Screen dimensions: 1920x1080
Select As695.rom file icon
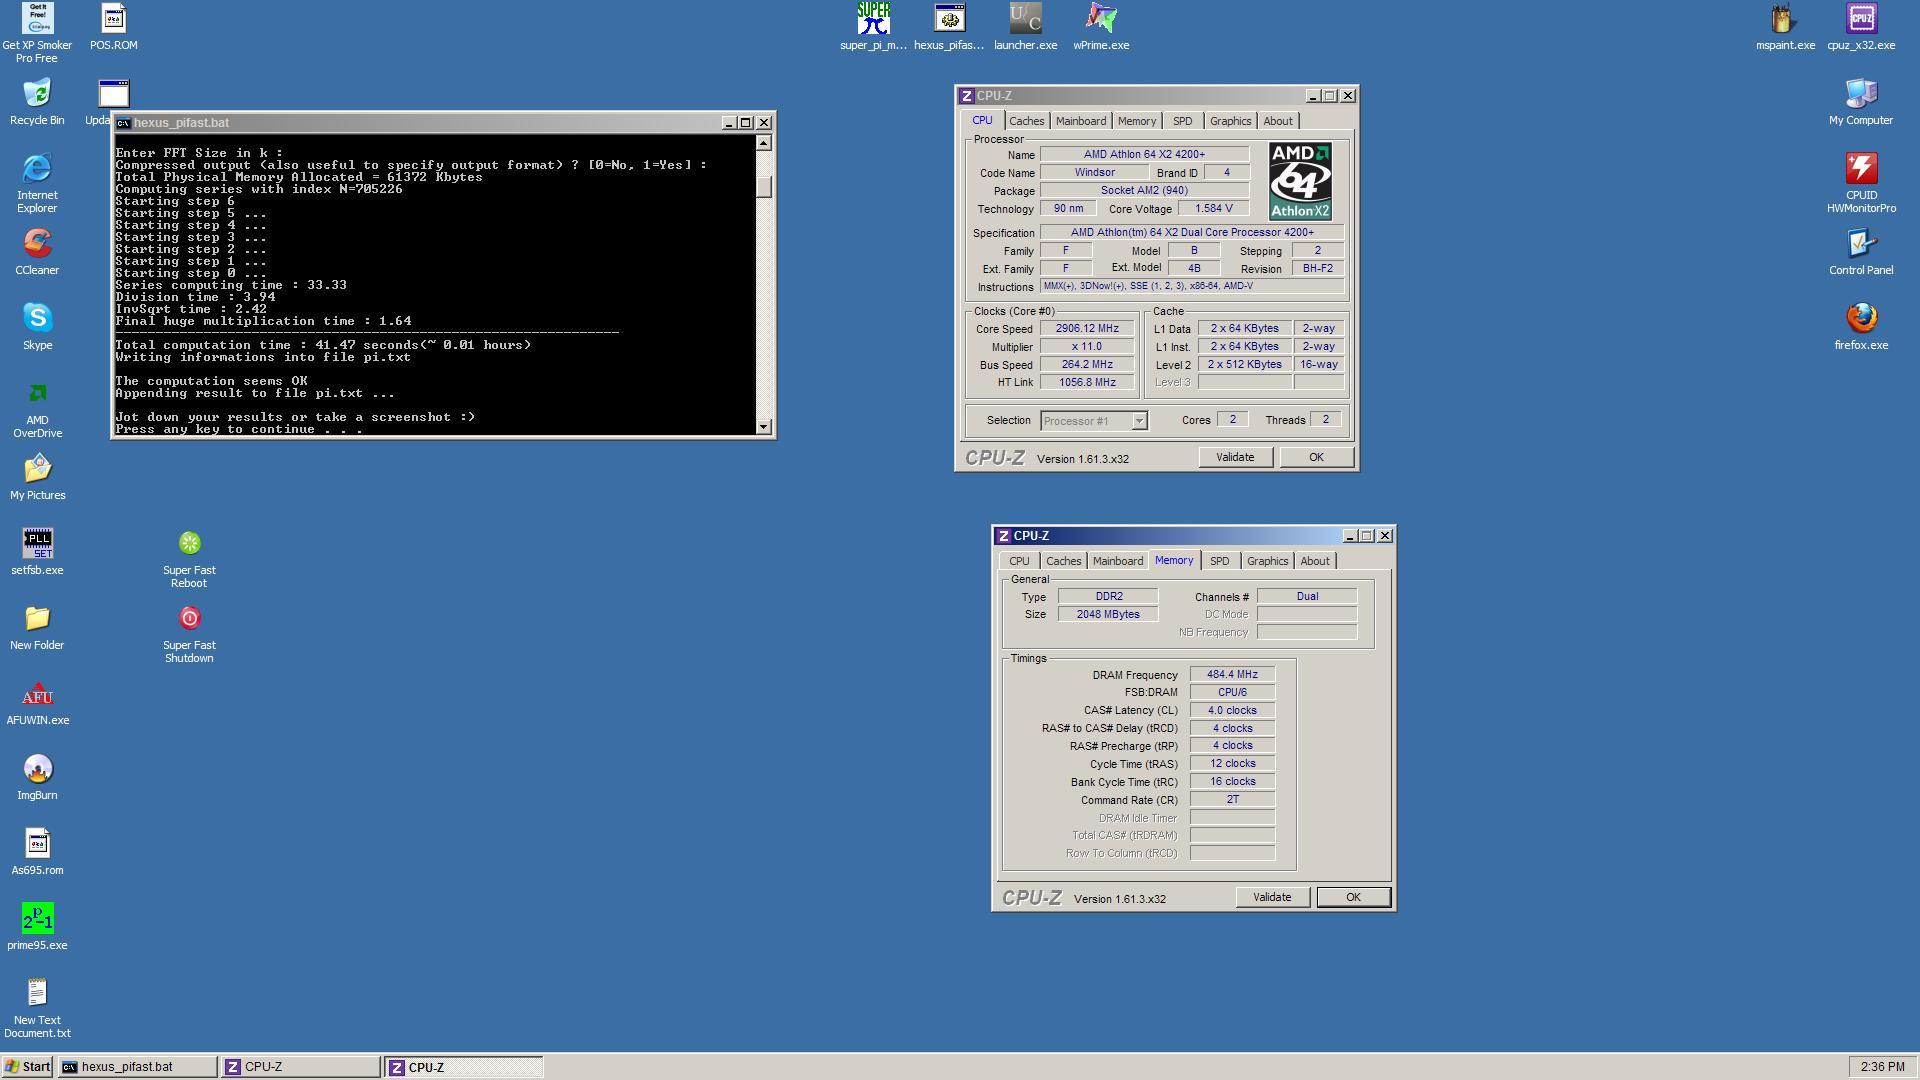tap(37, 852)
